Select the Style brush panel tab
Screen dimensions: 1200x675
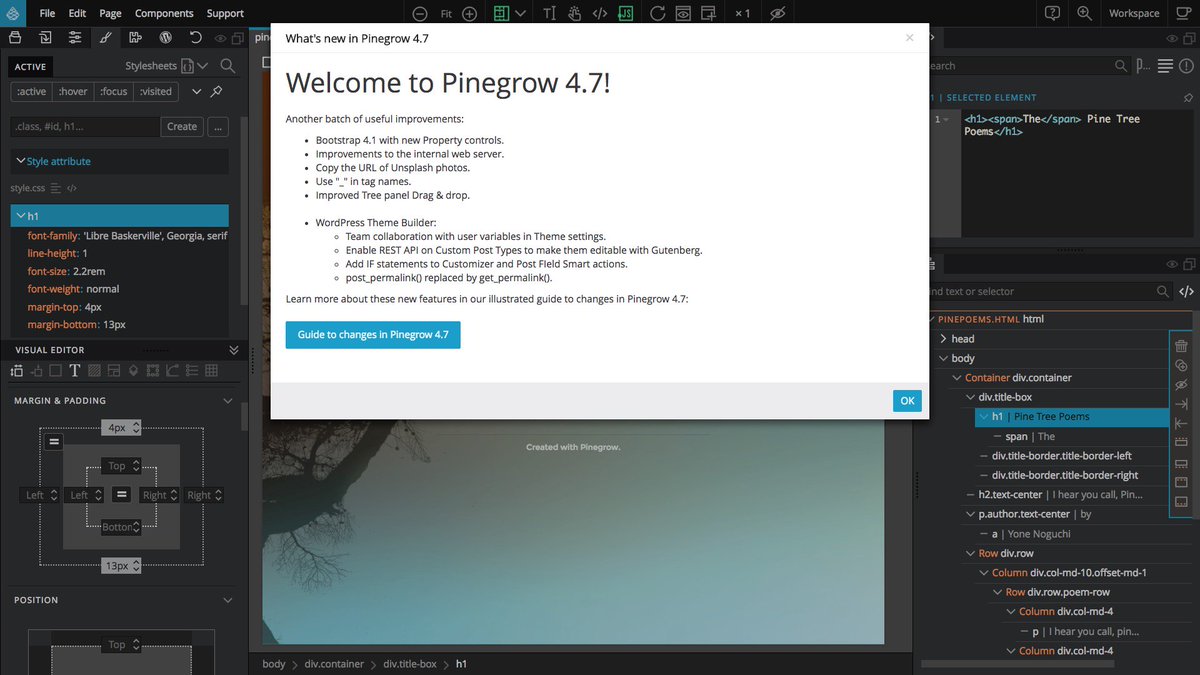tap(105, 38)
